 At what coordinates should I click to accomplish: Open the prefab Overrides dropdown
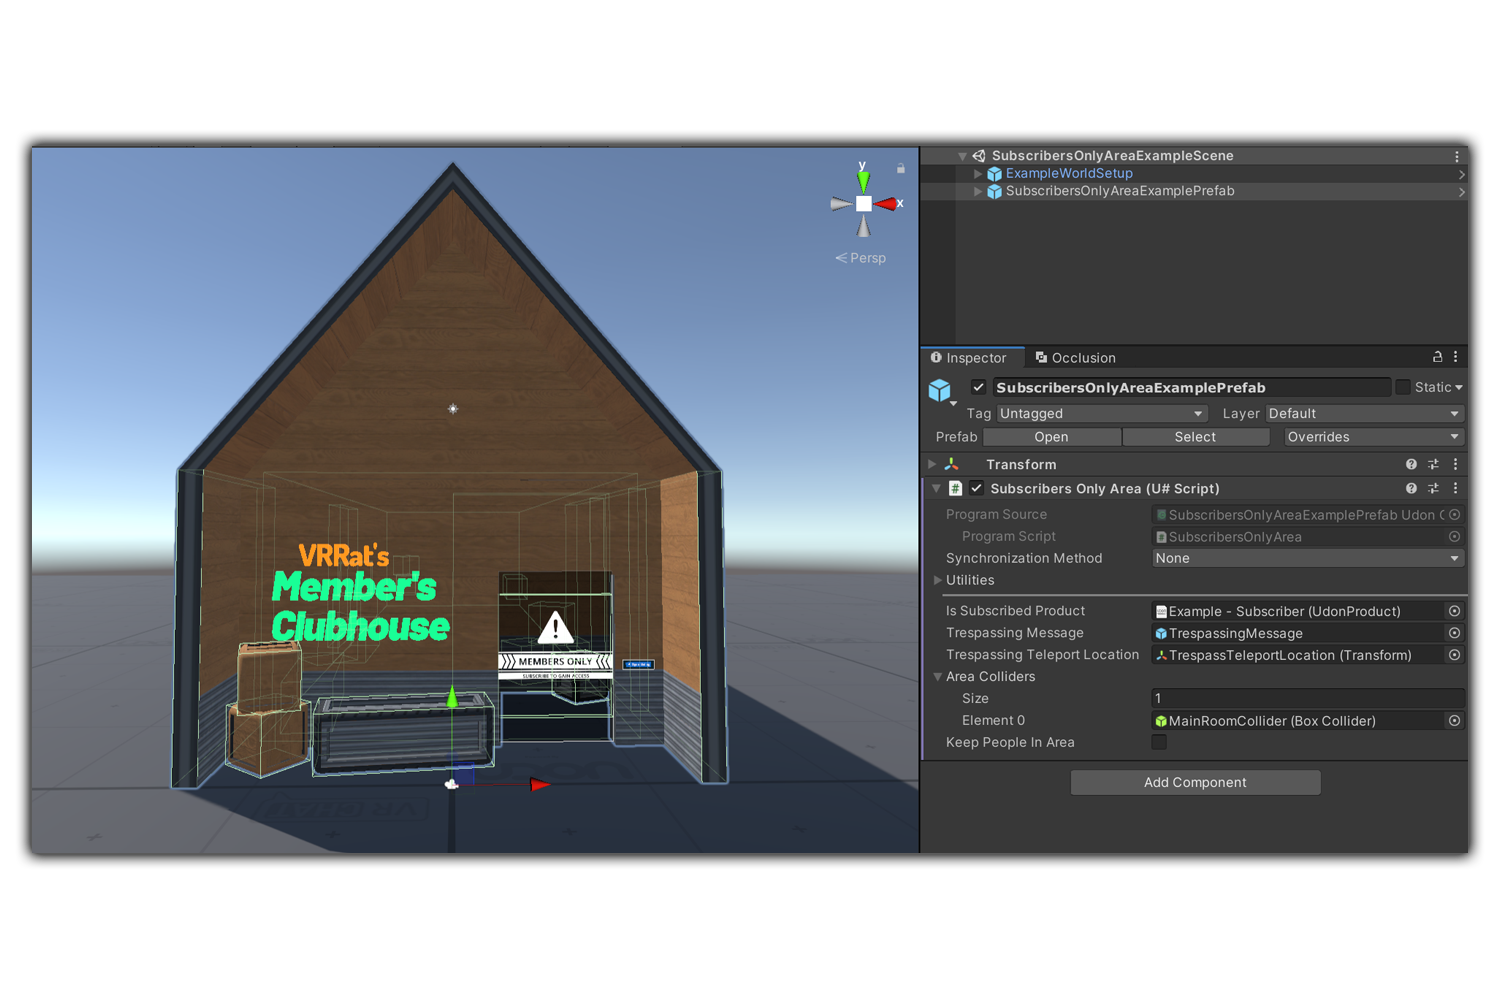1374,437
